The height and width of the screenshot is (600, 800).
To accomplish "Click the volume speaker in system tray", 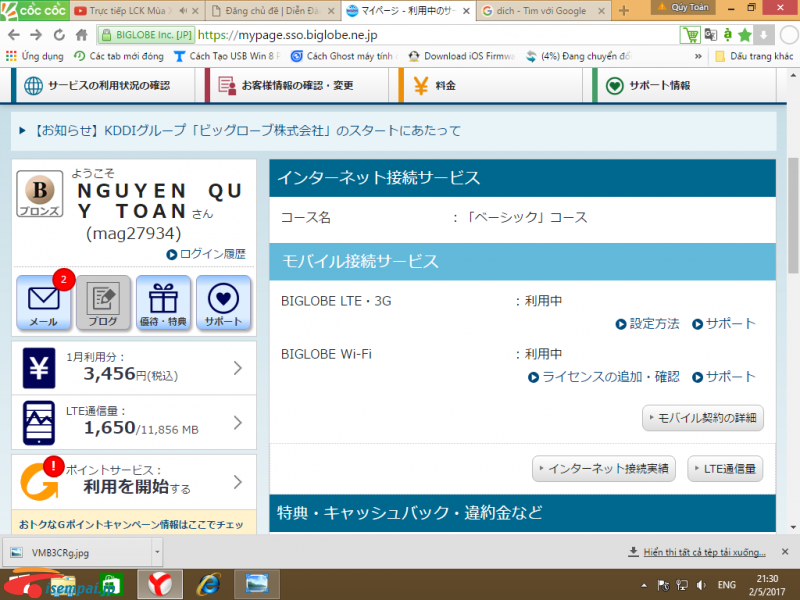I will click(x=702, y=585).
